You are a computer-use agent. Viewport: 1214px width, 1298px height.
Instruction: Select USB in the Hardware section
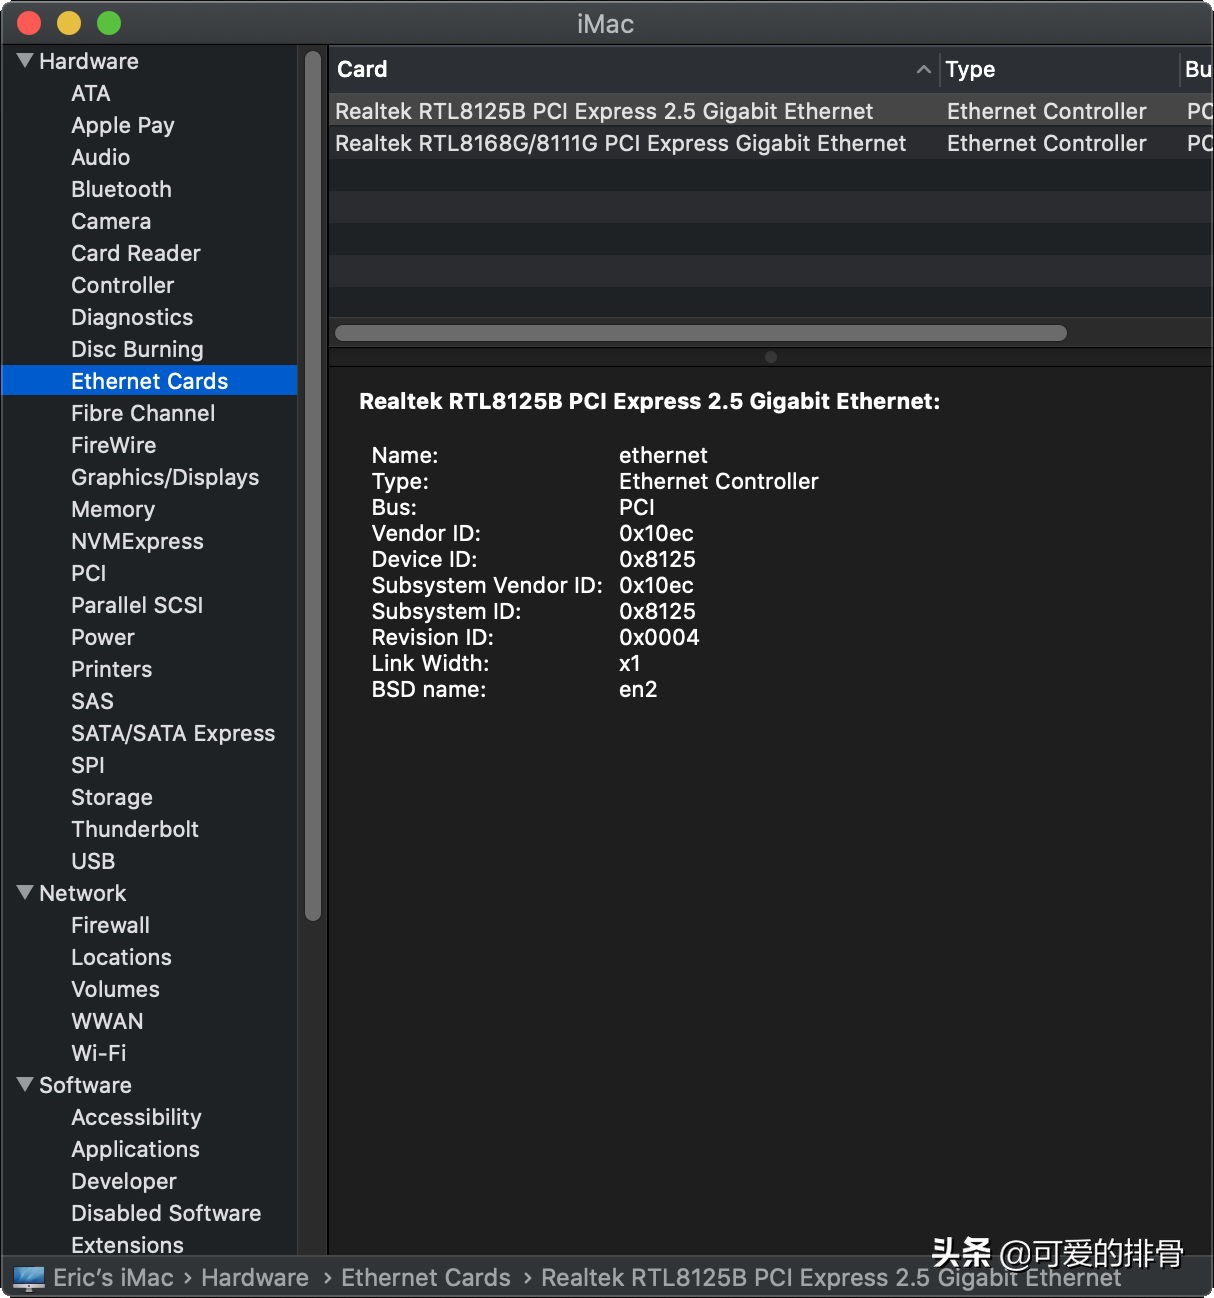[92, 861]
